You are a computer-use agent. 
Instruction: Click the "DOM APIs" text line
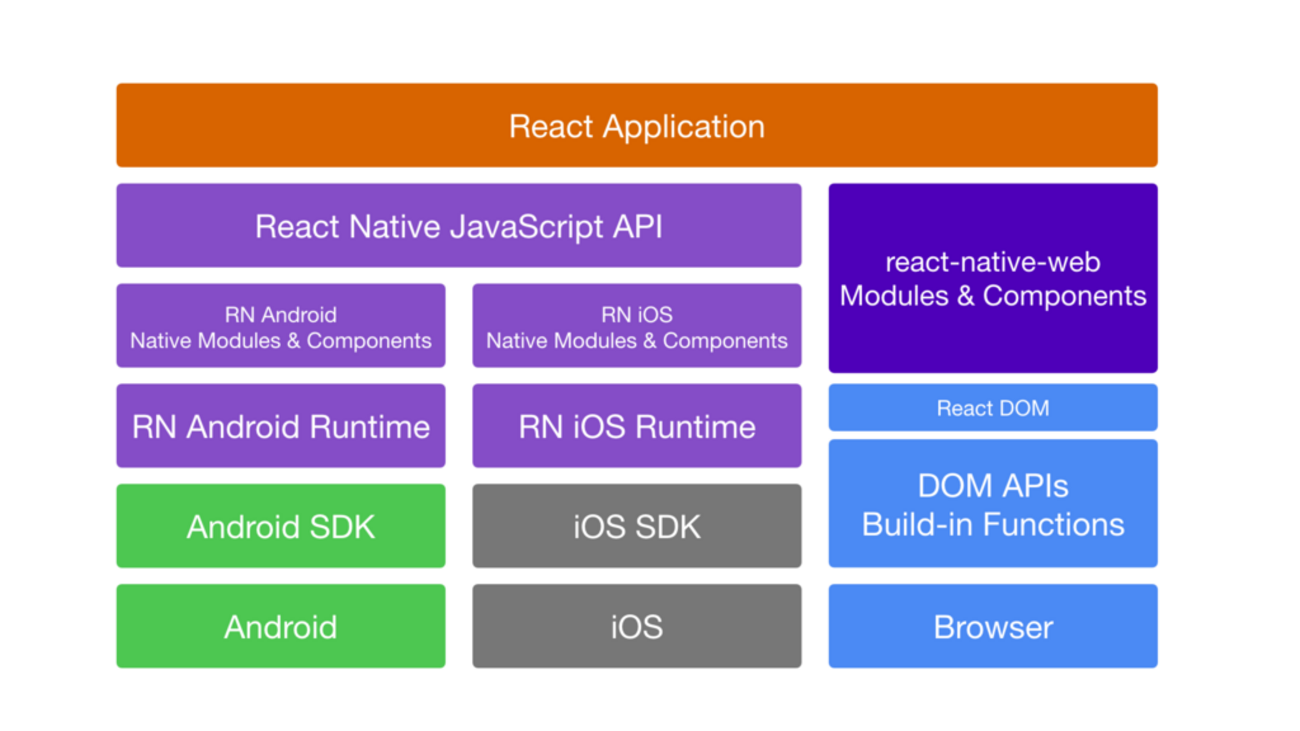992,486
